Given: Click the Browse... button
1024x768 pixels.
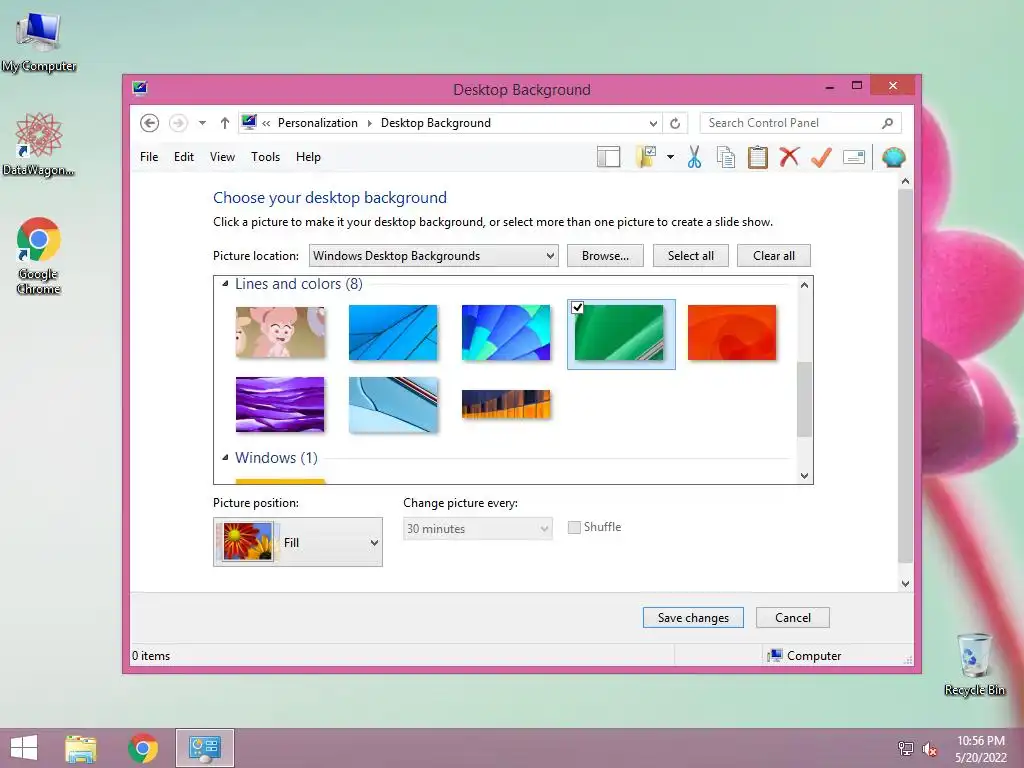Looking at the screenshot, I should pos(605,255).
